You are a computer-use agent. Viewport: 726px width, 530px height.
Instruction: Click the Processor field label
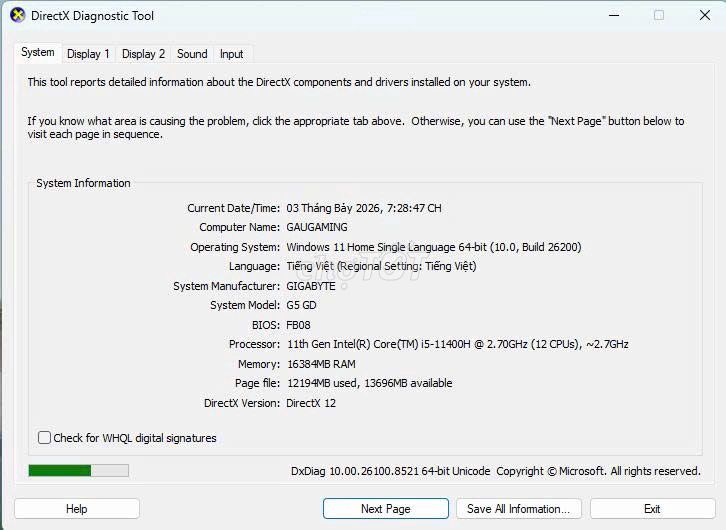(x=254, y=344)
